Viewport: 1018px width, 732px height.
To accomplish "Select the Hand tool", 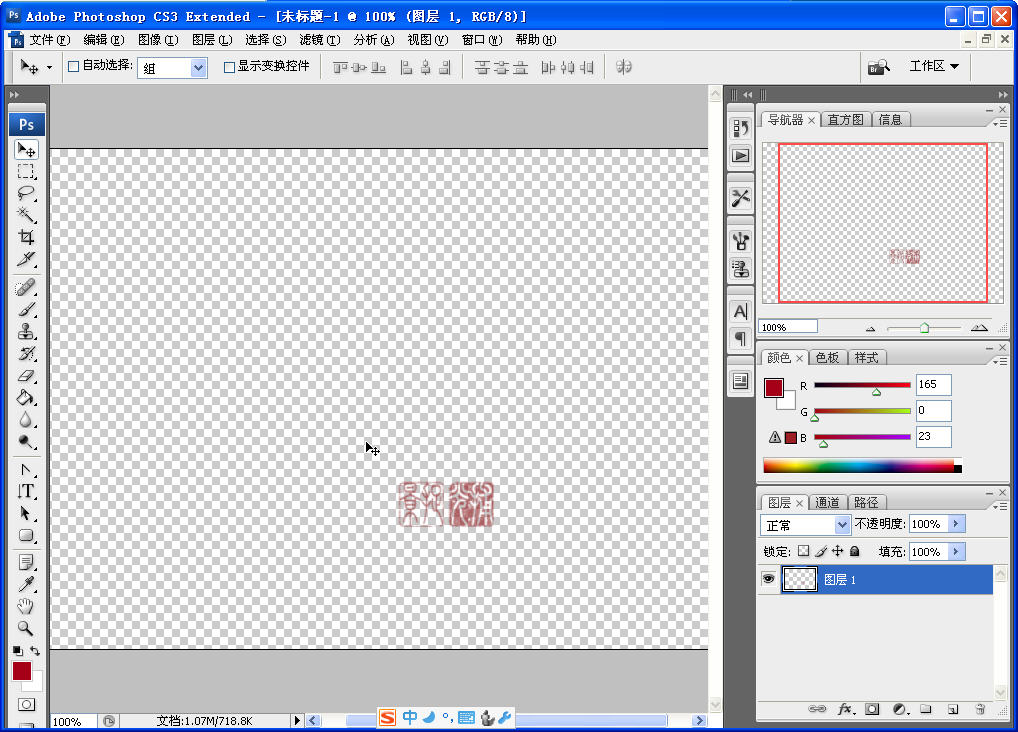I will pyautogui.click(x=26, y=606).
